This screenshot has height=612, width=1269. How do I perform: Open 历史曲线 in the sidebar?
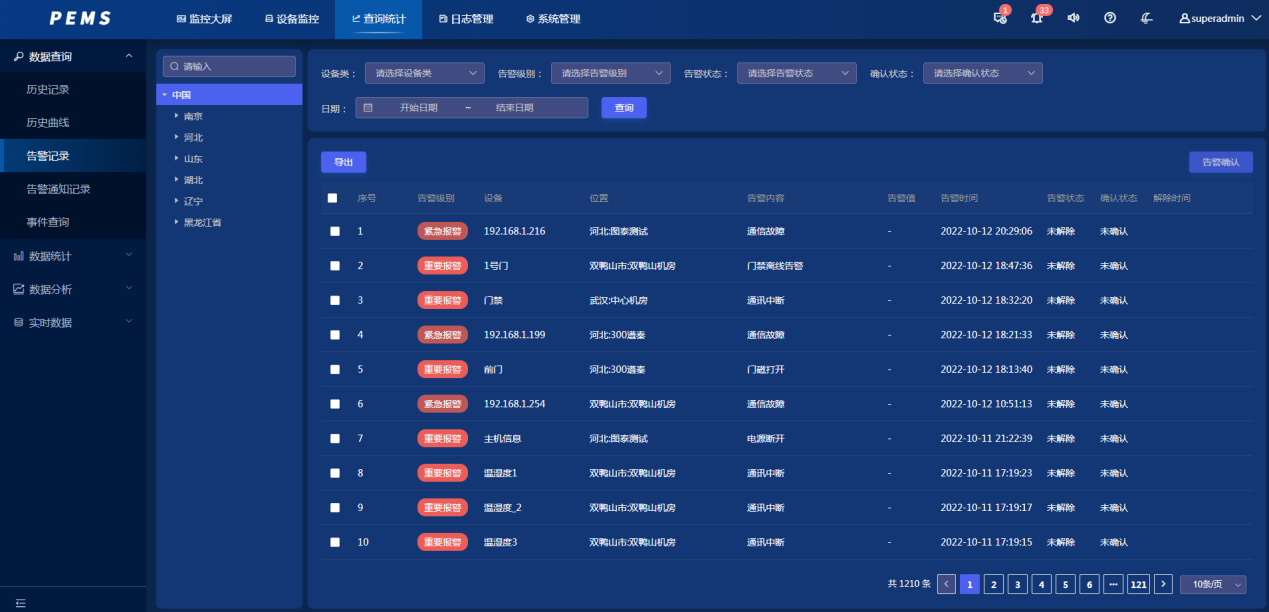pyautogui.click(x=48, y=122)
